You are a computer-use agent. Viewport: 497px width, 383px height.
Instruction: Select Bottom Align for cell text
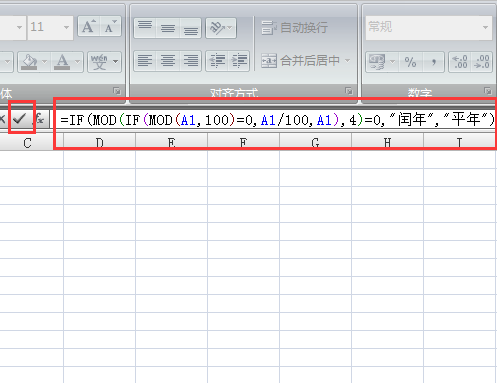pyautogui.click(x=190, y=28)
